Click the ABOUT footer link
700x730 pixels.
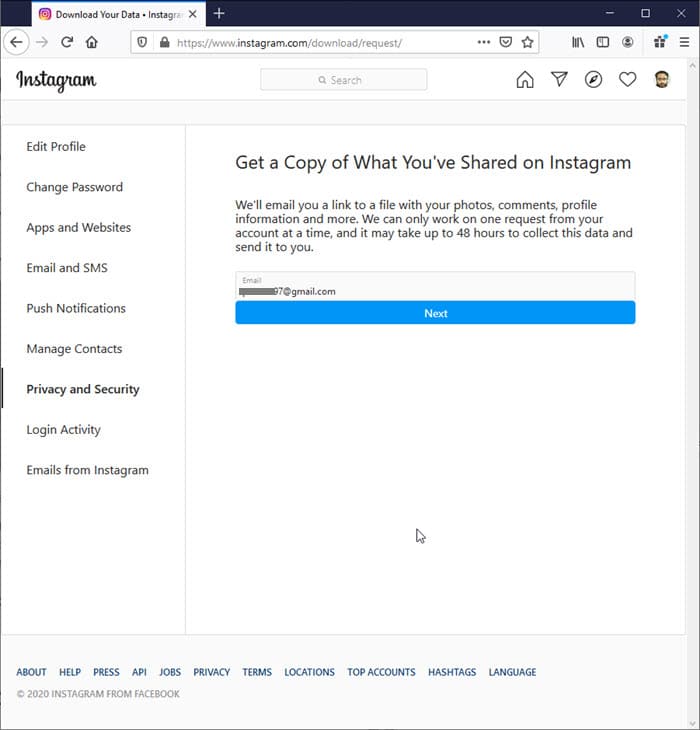tap(31, 672)
